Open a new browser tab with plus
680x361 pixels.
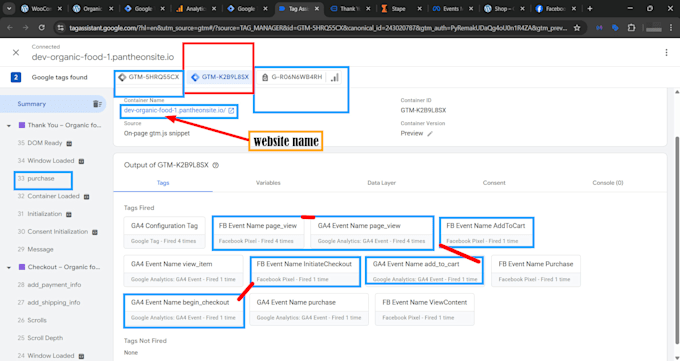coord(589,9)
